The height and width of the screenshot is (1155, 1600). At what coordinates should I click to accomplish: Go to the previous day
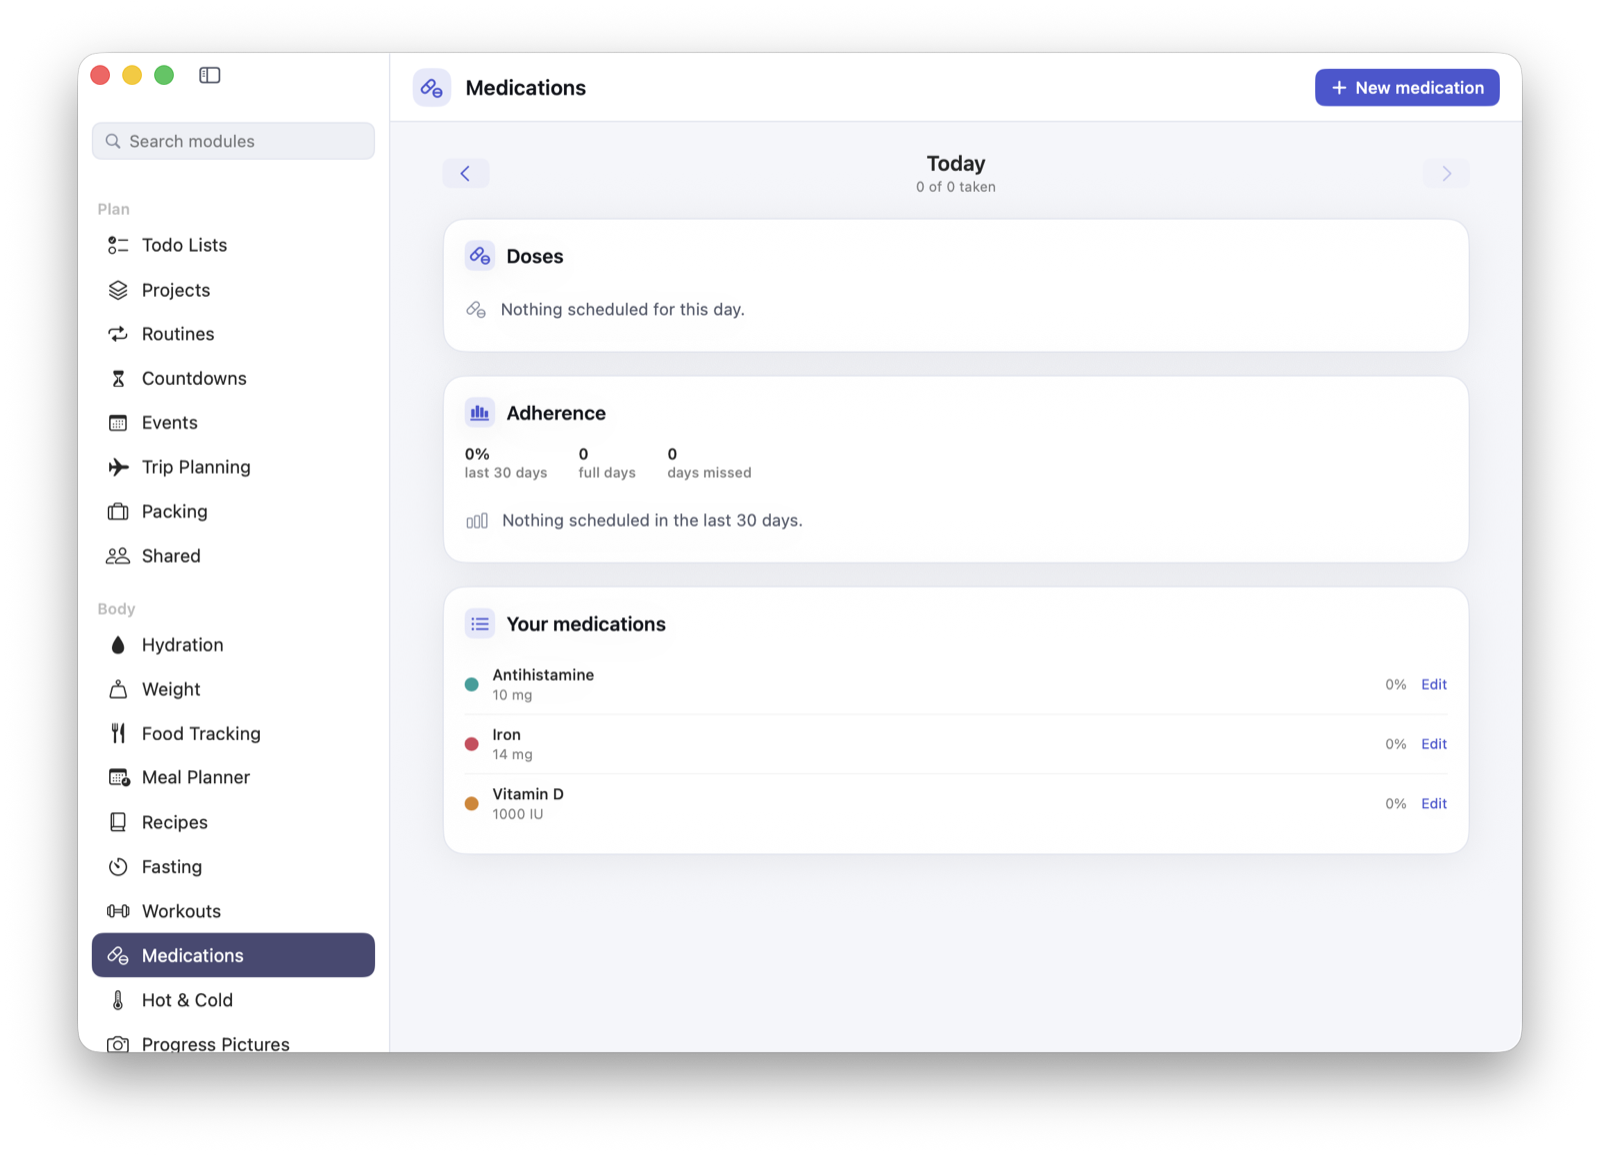[x=466, y=173]
